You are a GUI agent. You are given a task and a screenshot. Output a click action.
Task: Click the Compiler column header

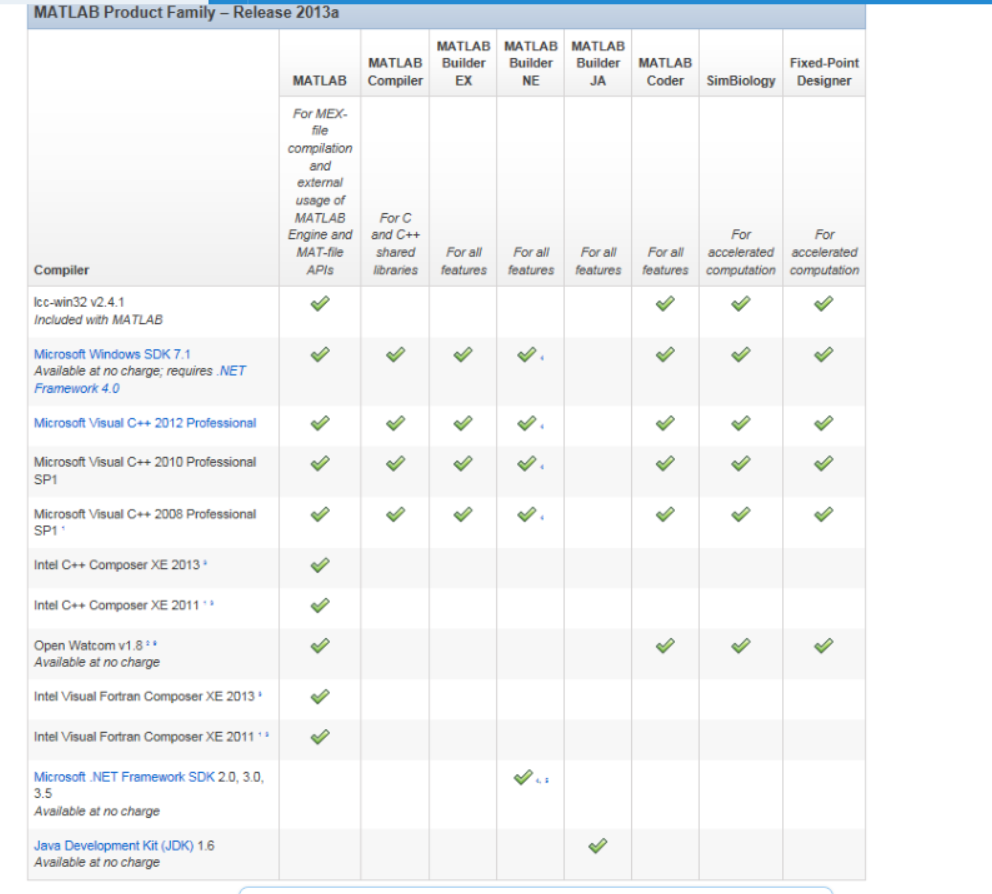pos(61,270)
